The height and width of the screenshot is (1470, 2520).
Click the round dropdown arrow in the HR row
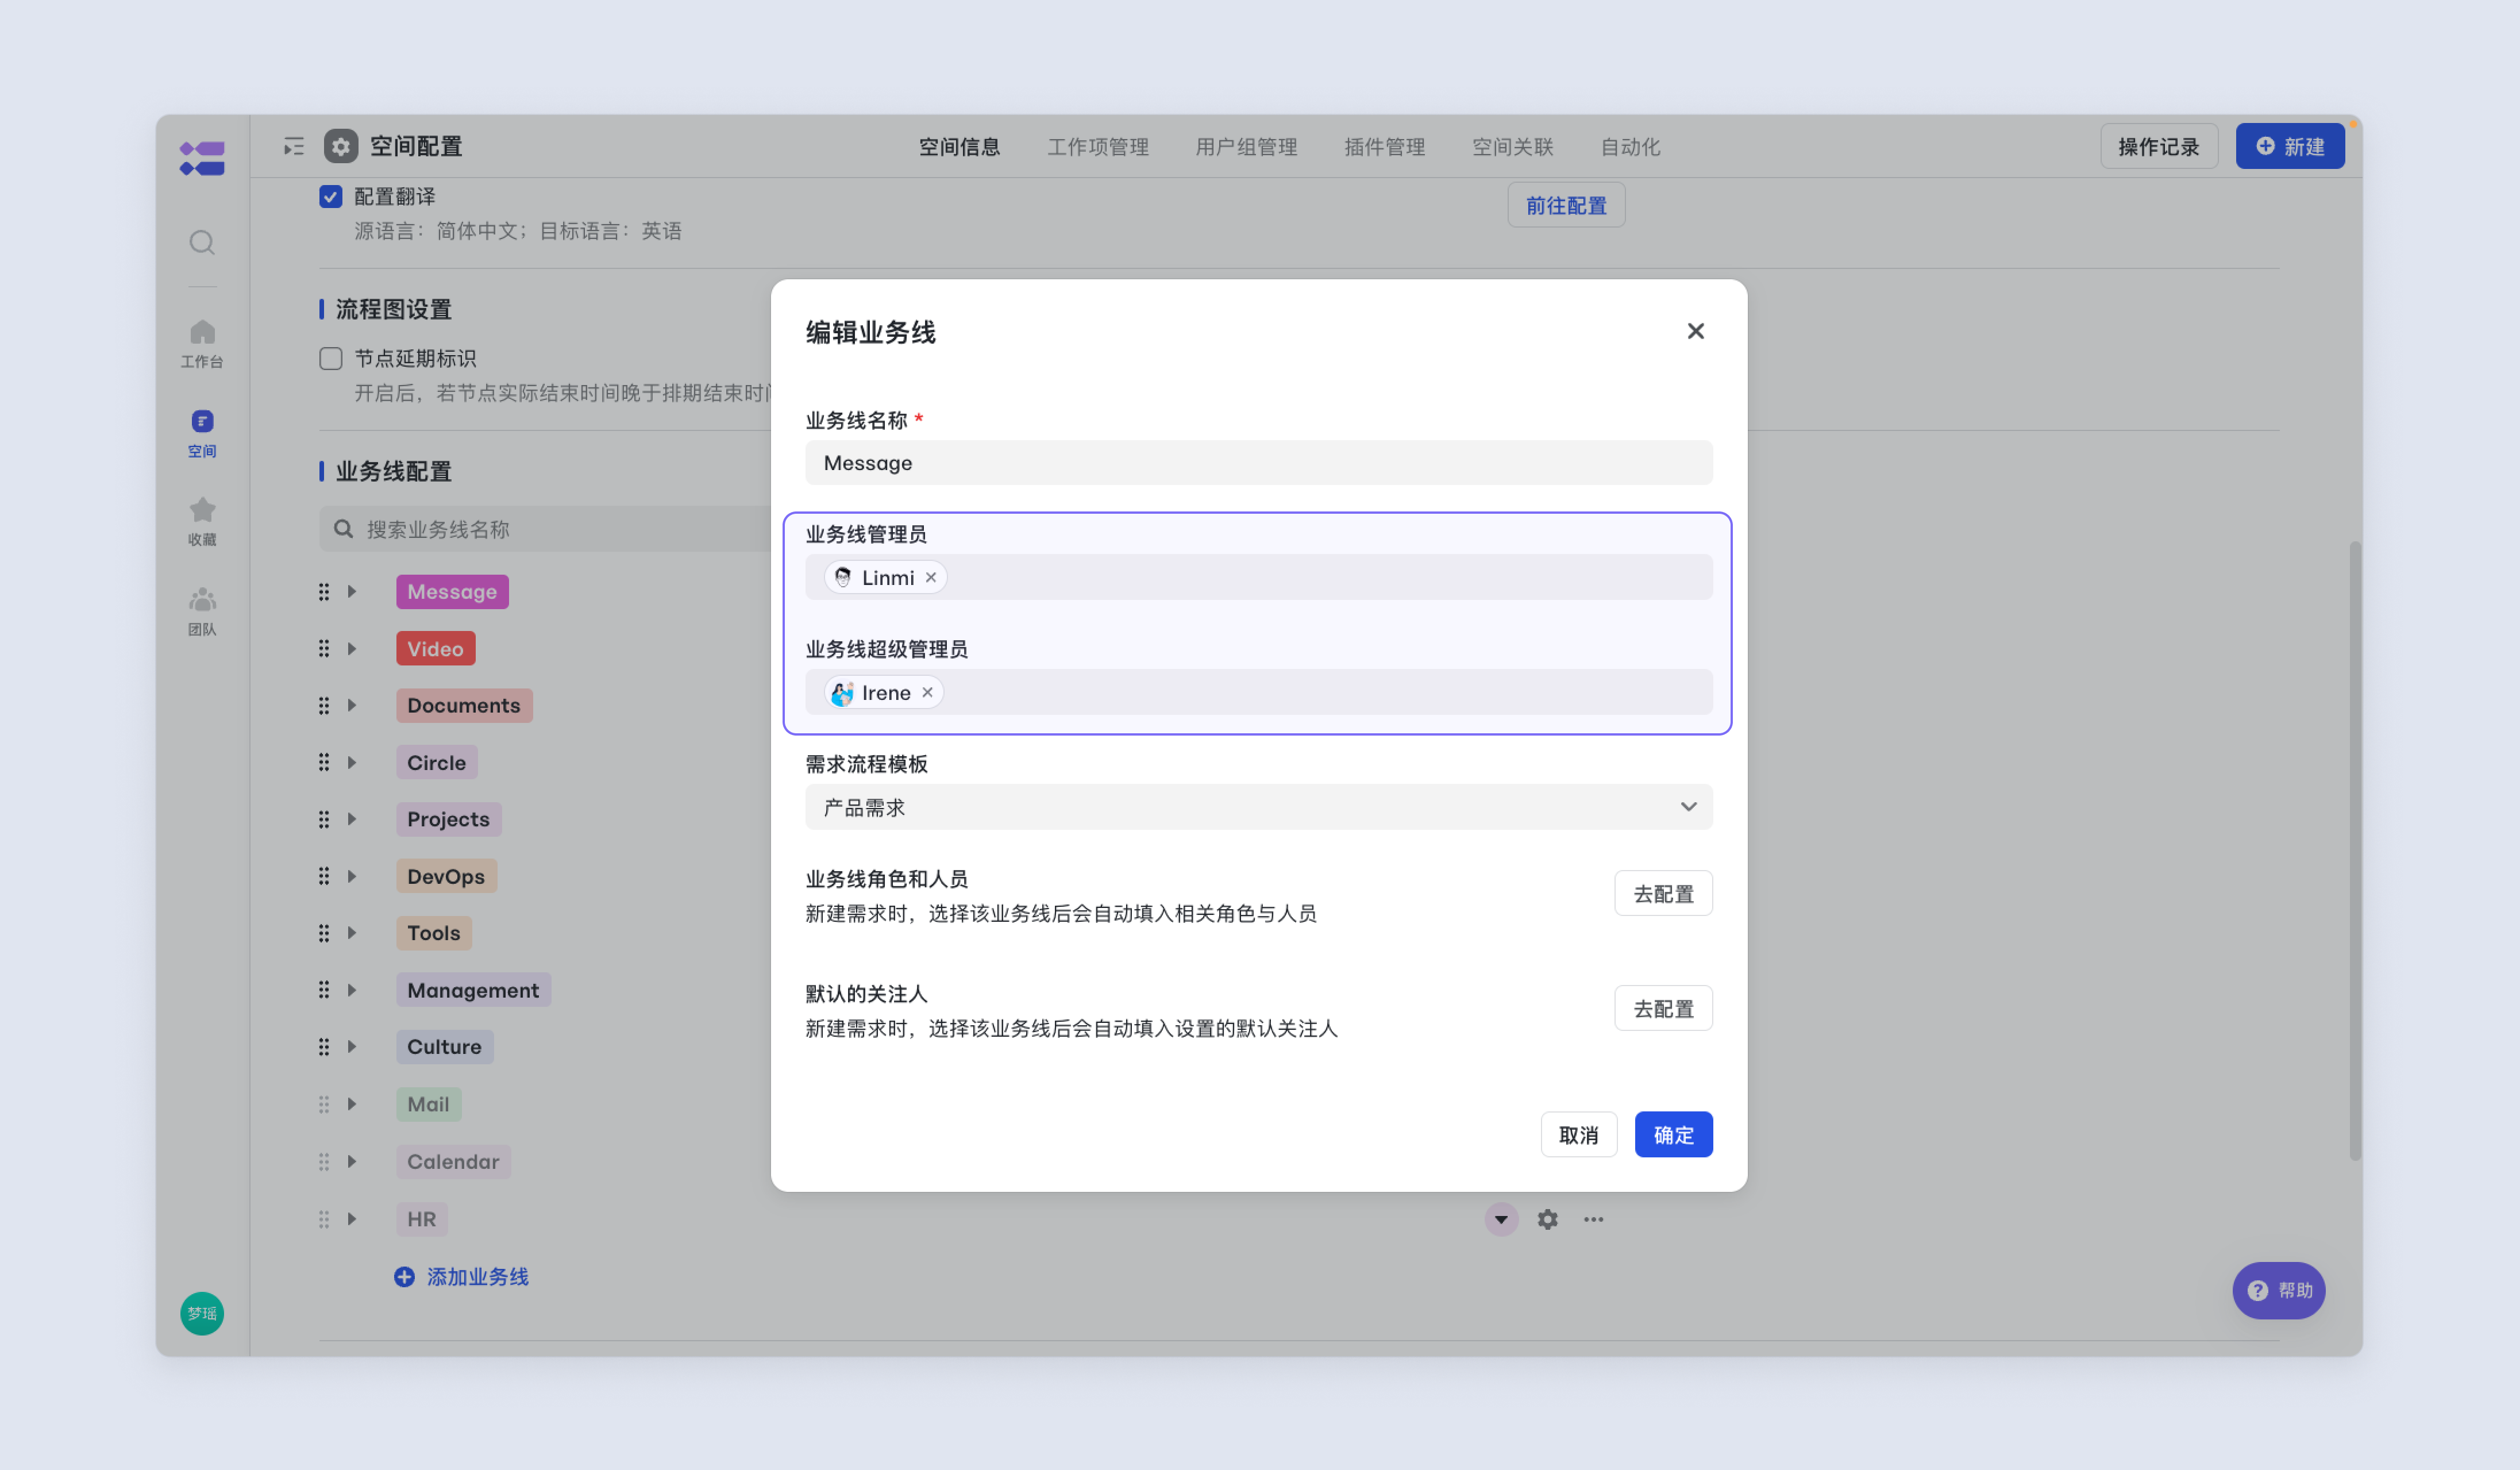pos(1501,1219)
